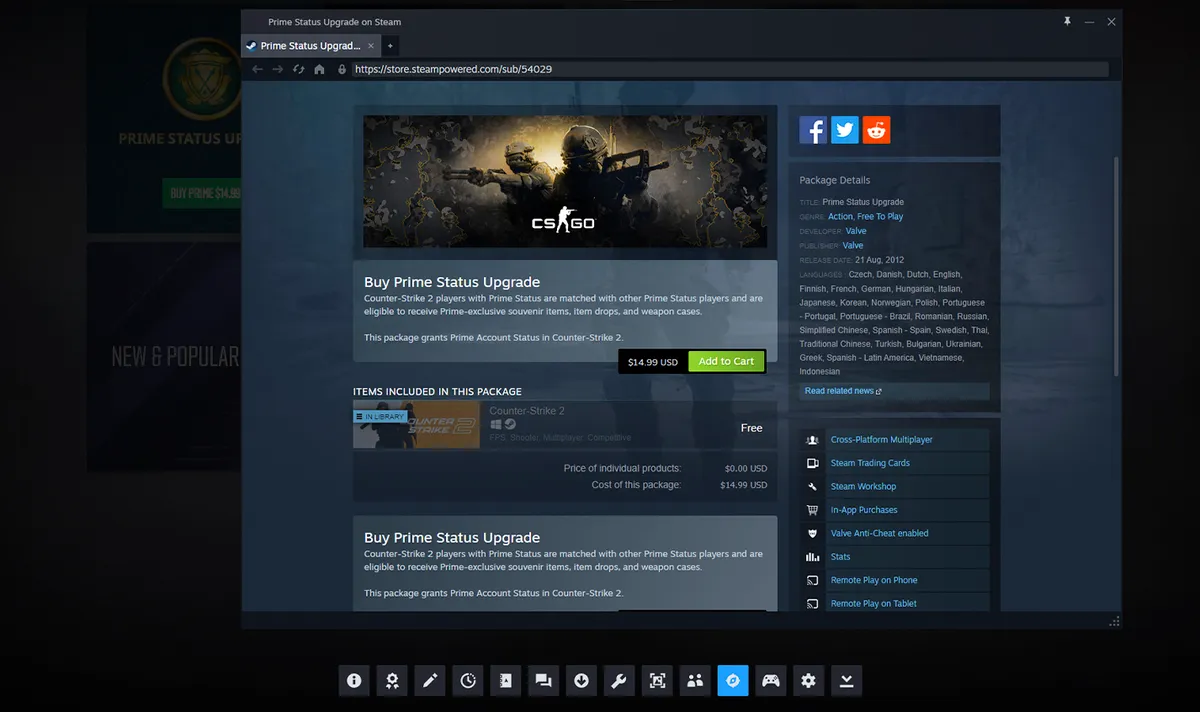The height and width of the screenshot is (712, 1200).
Task: Click the Valve Anti-Cheat shield icon
Action: [813, 534]
